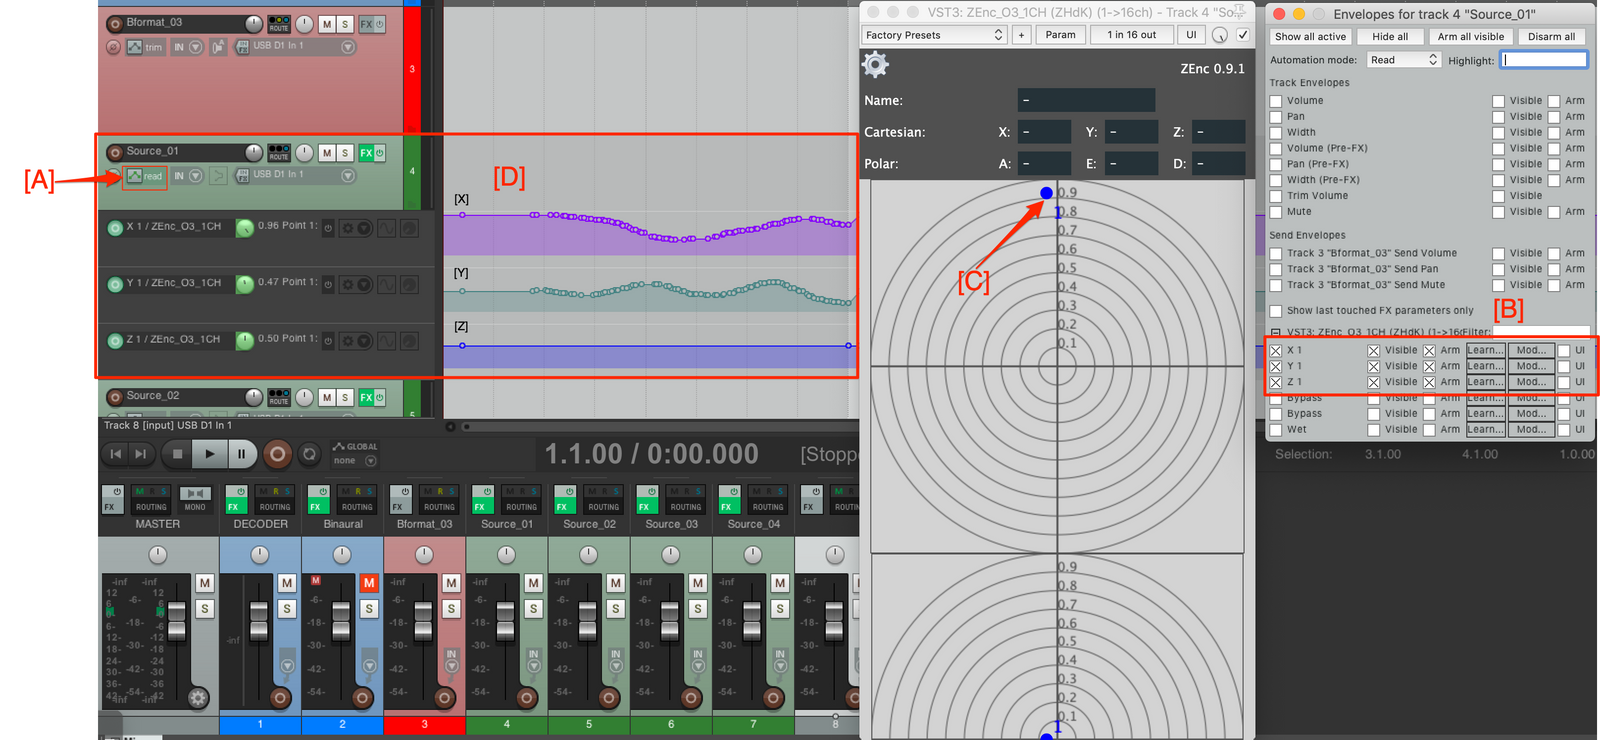Toggle the transport repeat loop icon
The width and height of the screenshot is (1600, 740).
(x=310, y=454)
